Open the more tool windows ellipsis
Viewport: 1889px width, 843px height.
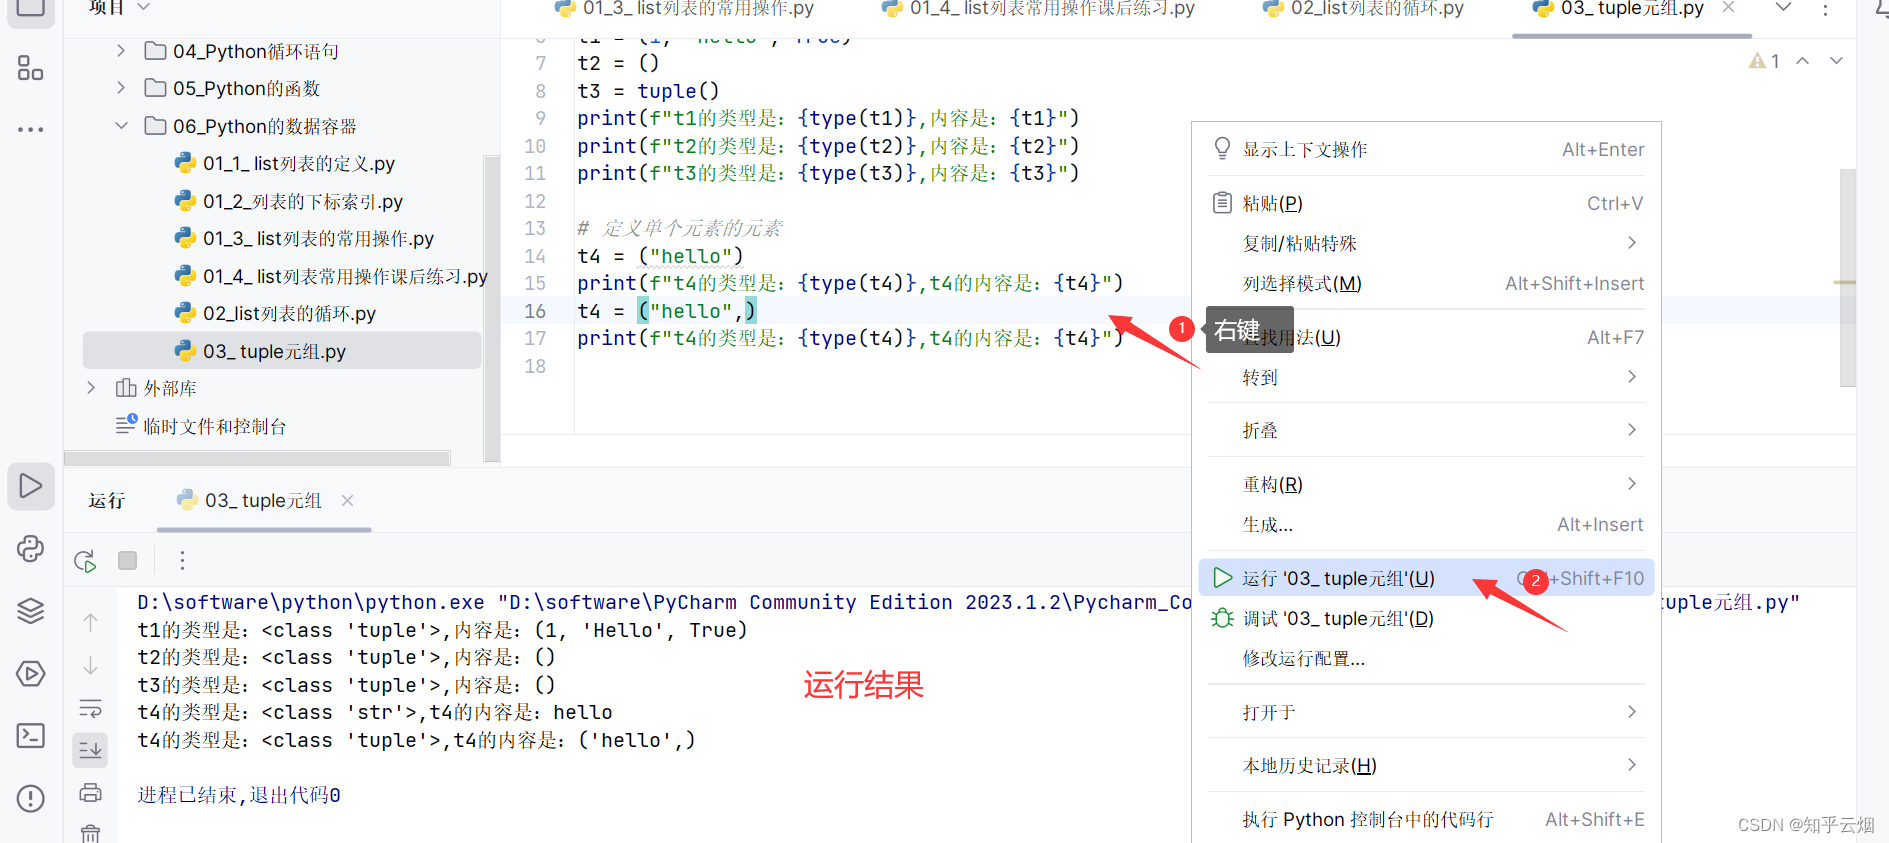pos(31,129)
